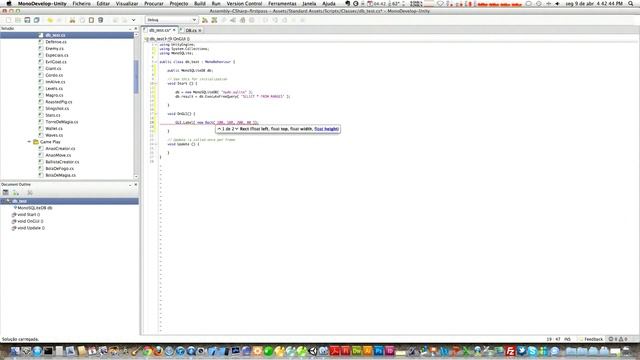
Task: Open the Ferramentas menu
Action: pos(282,3)
